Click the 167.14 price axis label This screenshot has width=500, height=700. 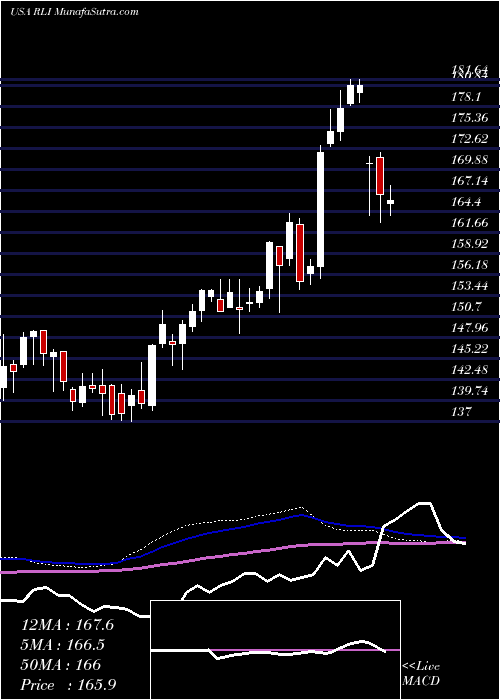pyautogui.click(x=469, y=181)
